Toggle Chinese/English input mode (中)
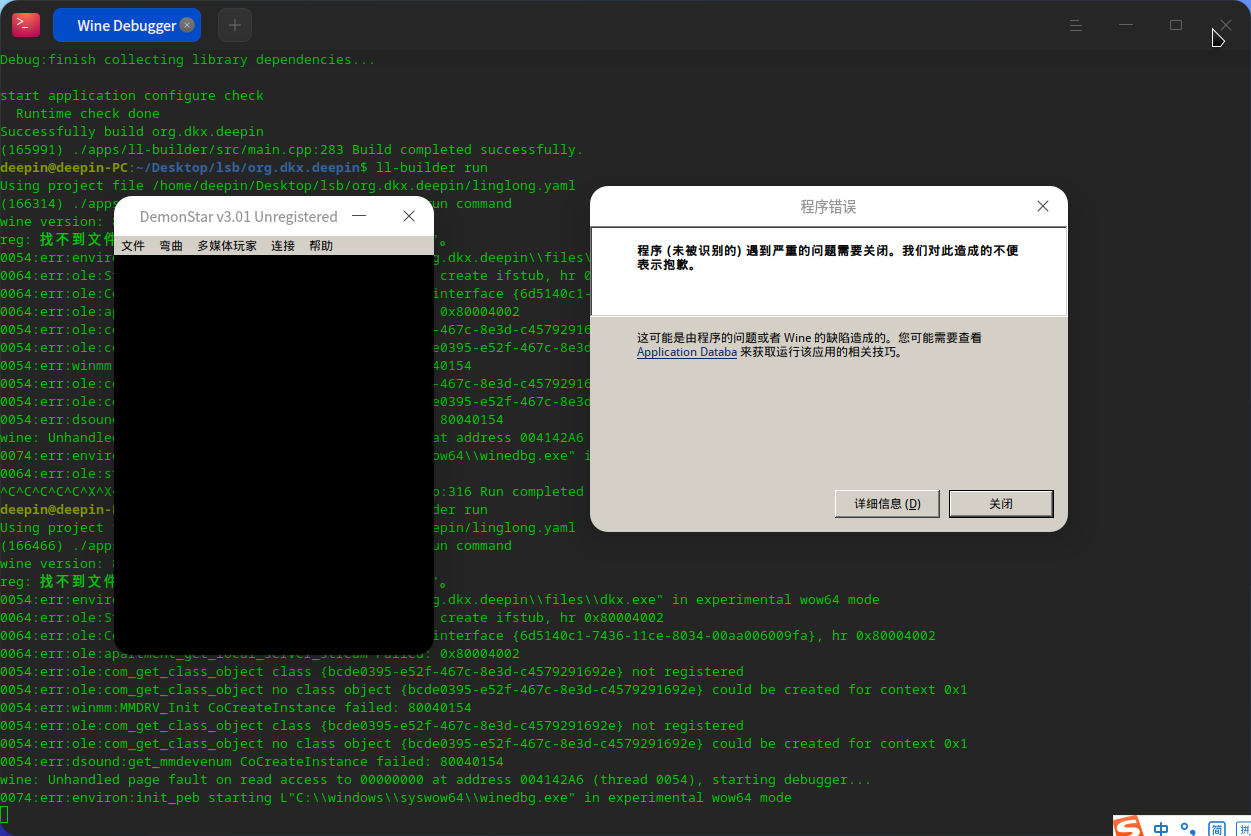Image resolution: width=1251 pixels, height=836 pixels. [1161, 828]
